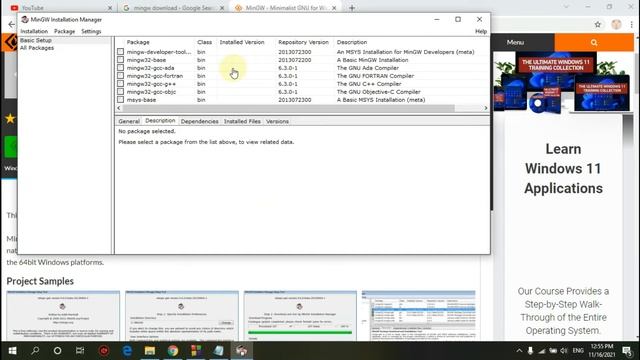Open the Settings menu
640x360 pixels.
click(91, 31)
